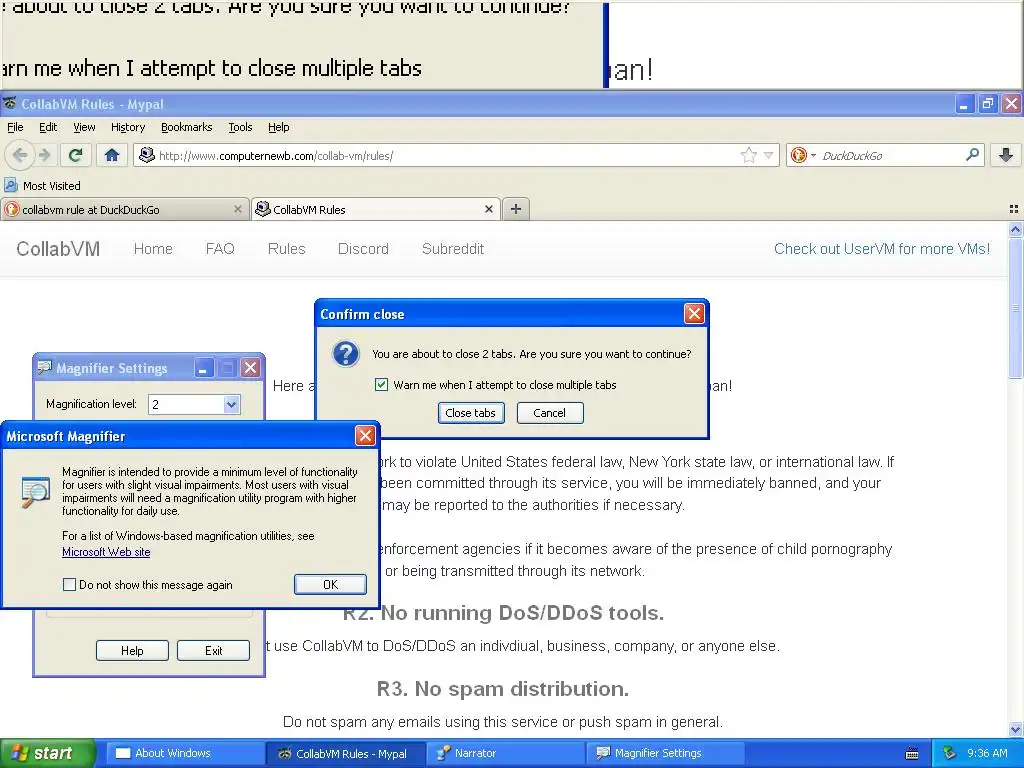This screenshot has height=768, width=1024.
Task: Close the Magnifier Settings window
Action: point(250,368)
